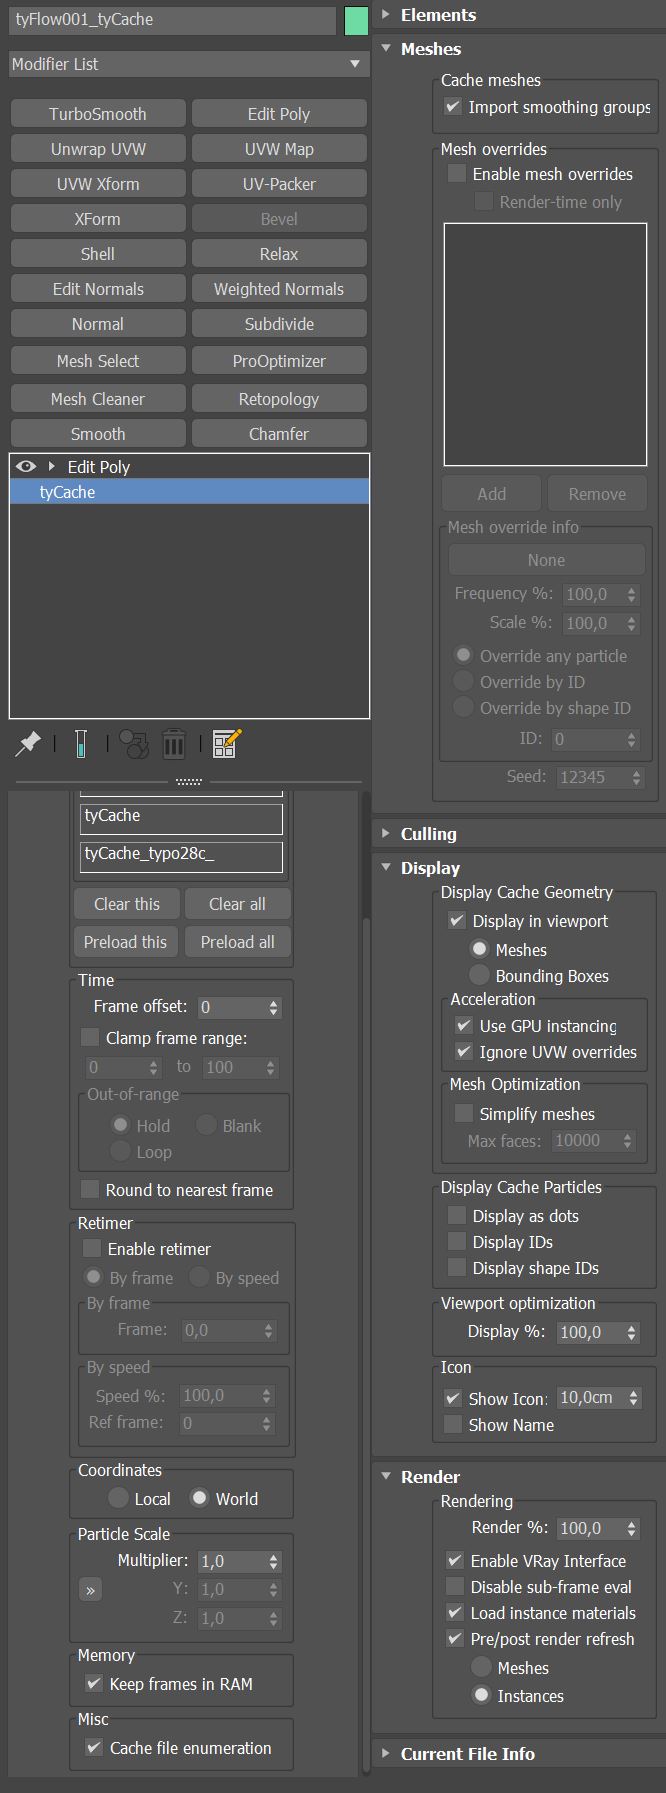Screen dimensions: 666x1793
Task: Click the Preload all button
Action: click(x=237, y=942)
